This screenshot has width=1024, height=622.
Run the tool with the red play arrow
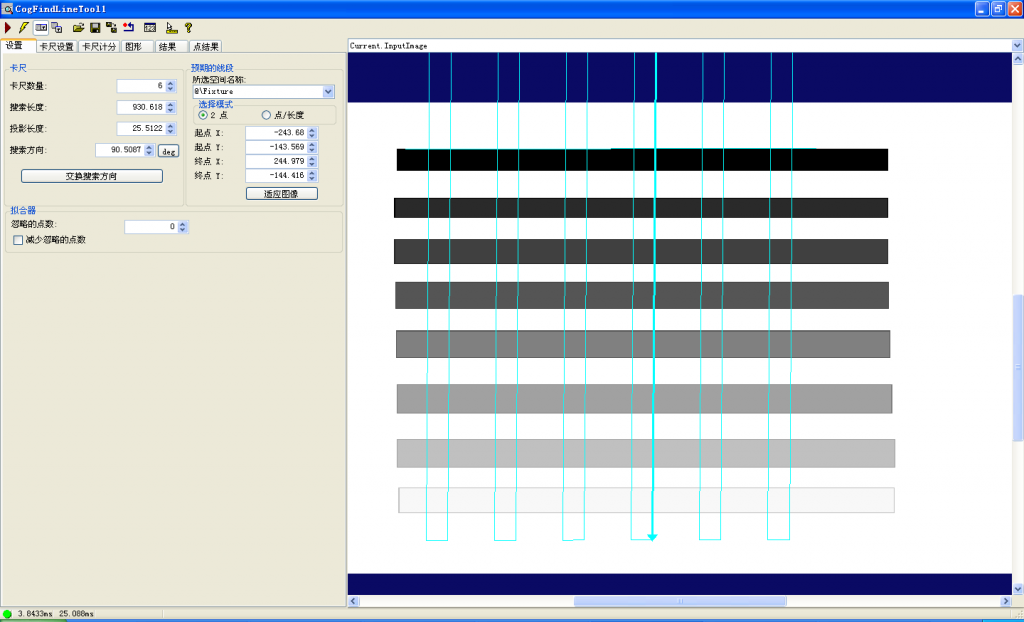tap(8, 27)
